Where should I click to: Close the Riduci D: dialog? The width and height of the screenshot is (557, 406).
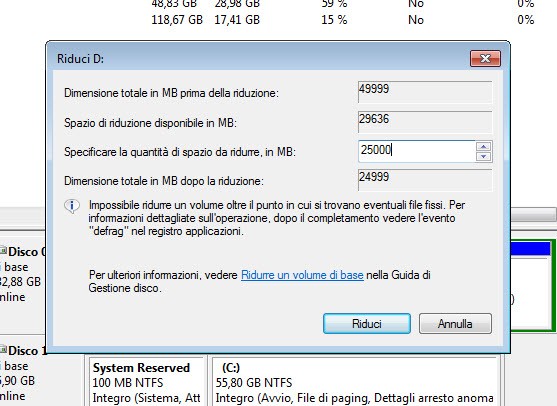coord(485,58)
